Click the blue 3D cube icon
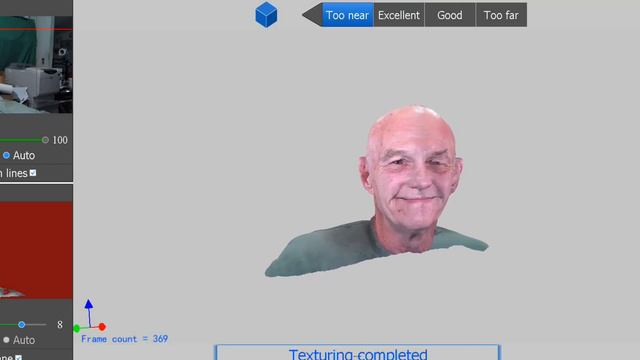The height and width of the screenshot is (360, 640). [x=266, y=15]
